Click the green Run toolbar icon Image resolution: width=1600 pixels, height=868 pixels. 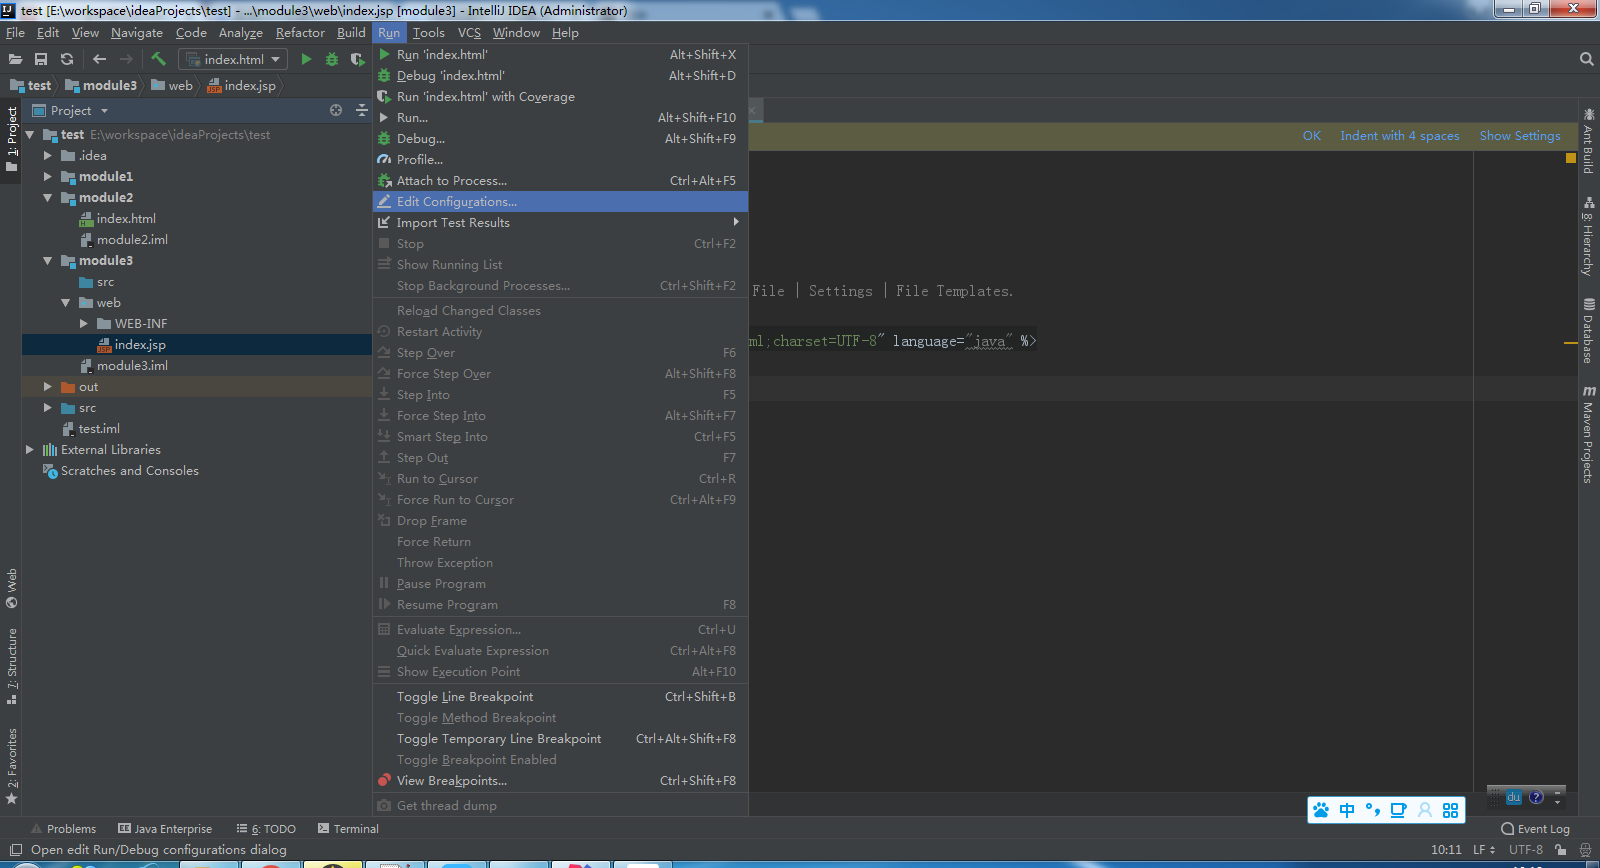pyautogui.click(x=306, y=59)
